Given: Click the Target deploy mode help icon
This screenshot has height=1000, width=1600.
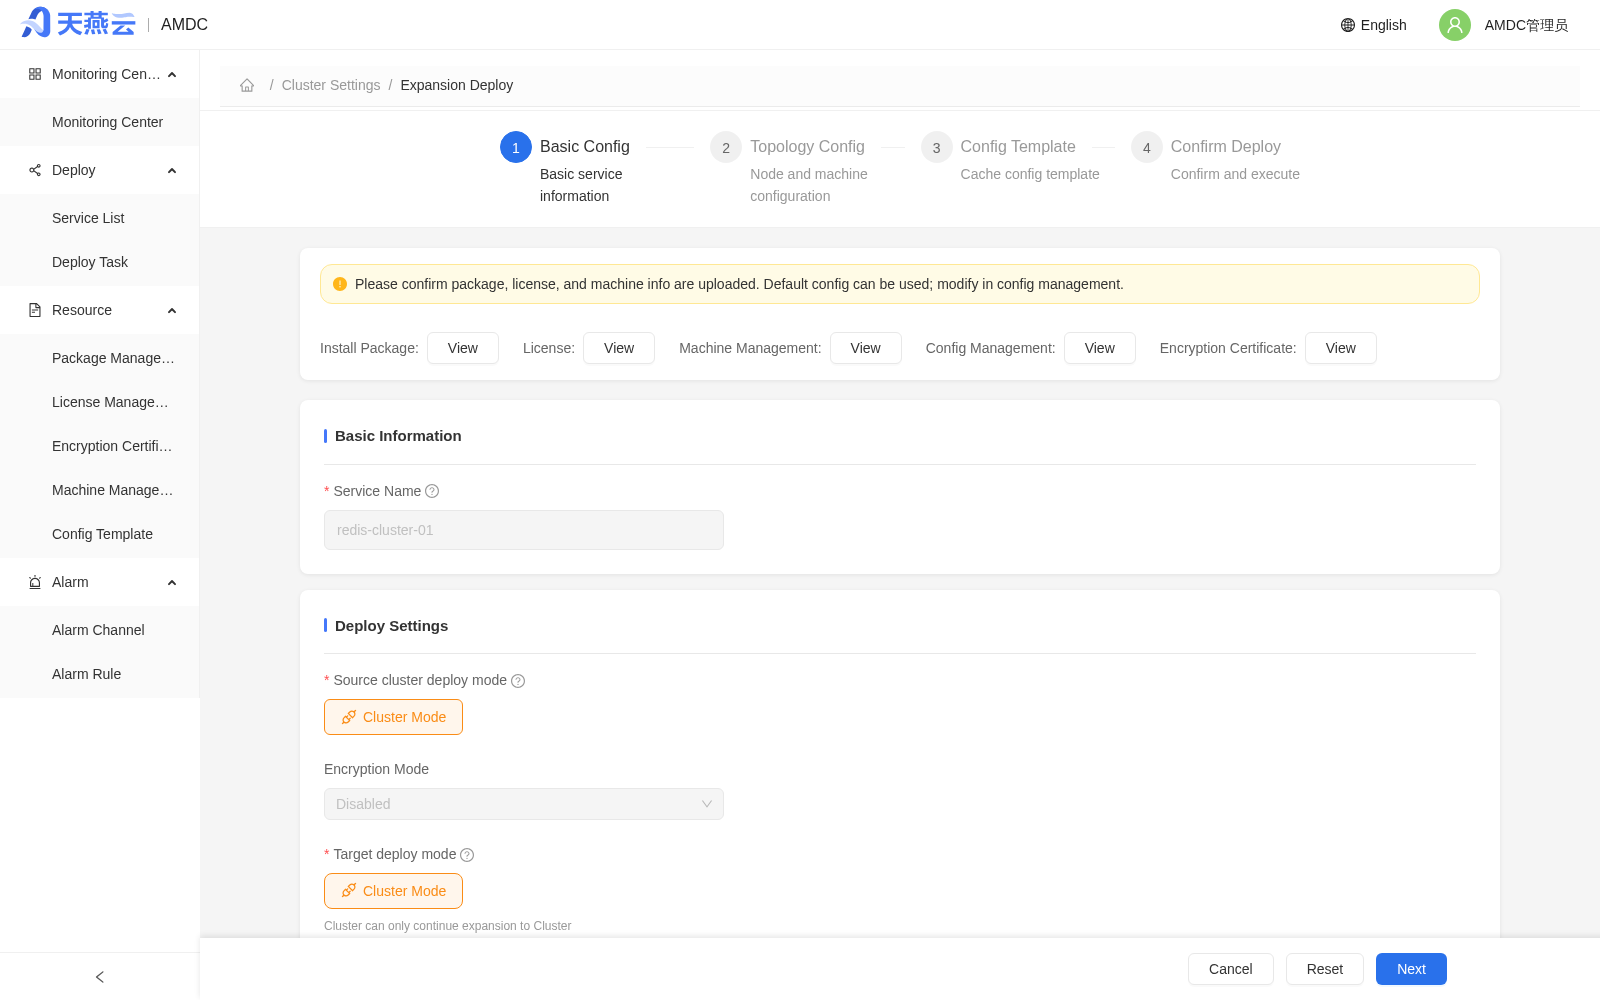Looking at the screenshot, I should click(467, 855).
